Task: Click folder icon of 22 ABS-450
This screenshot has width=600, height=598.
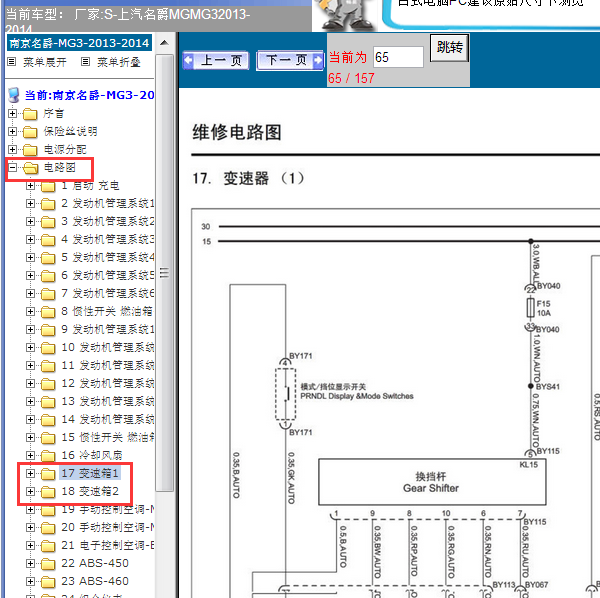Action: pyautogui.click(x=48, y=564)
